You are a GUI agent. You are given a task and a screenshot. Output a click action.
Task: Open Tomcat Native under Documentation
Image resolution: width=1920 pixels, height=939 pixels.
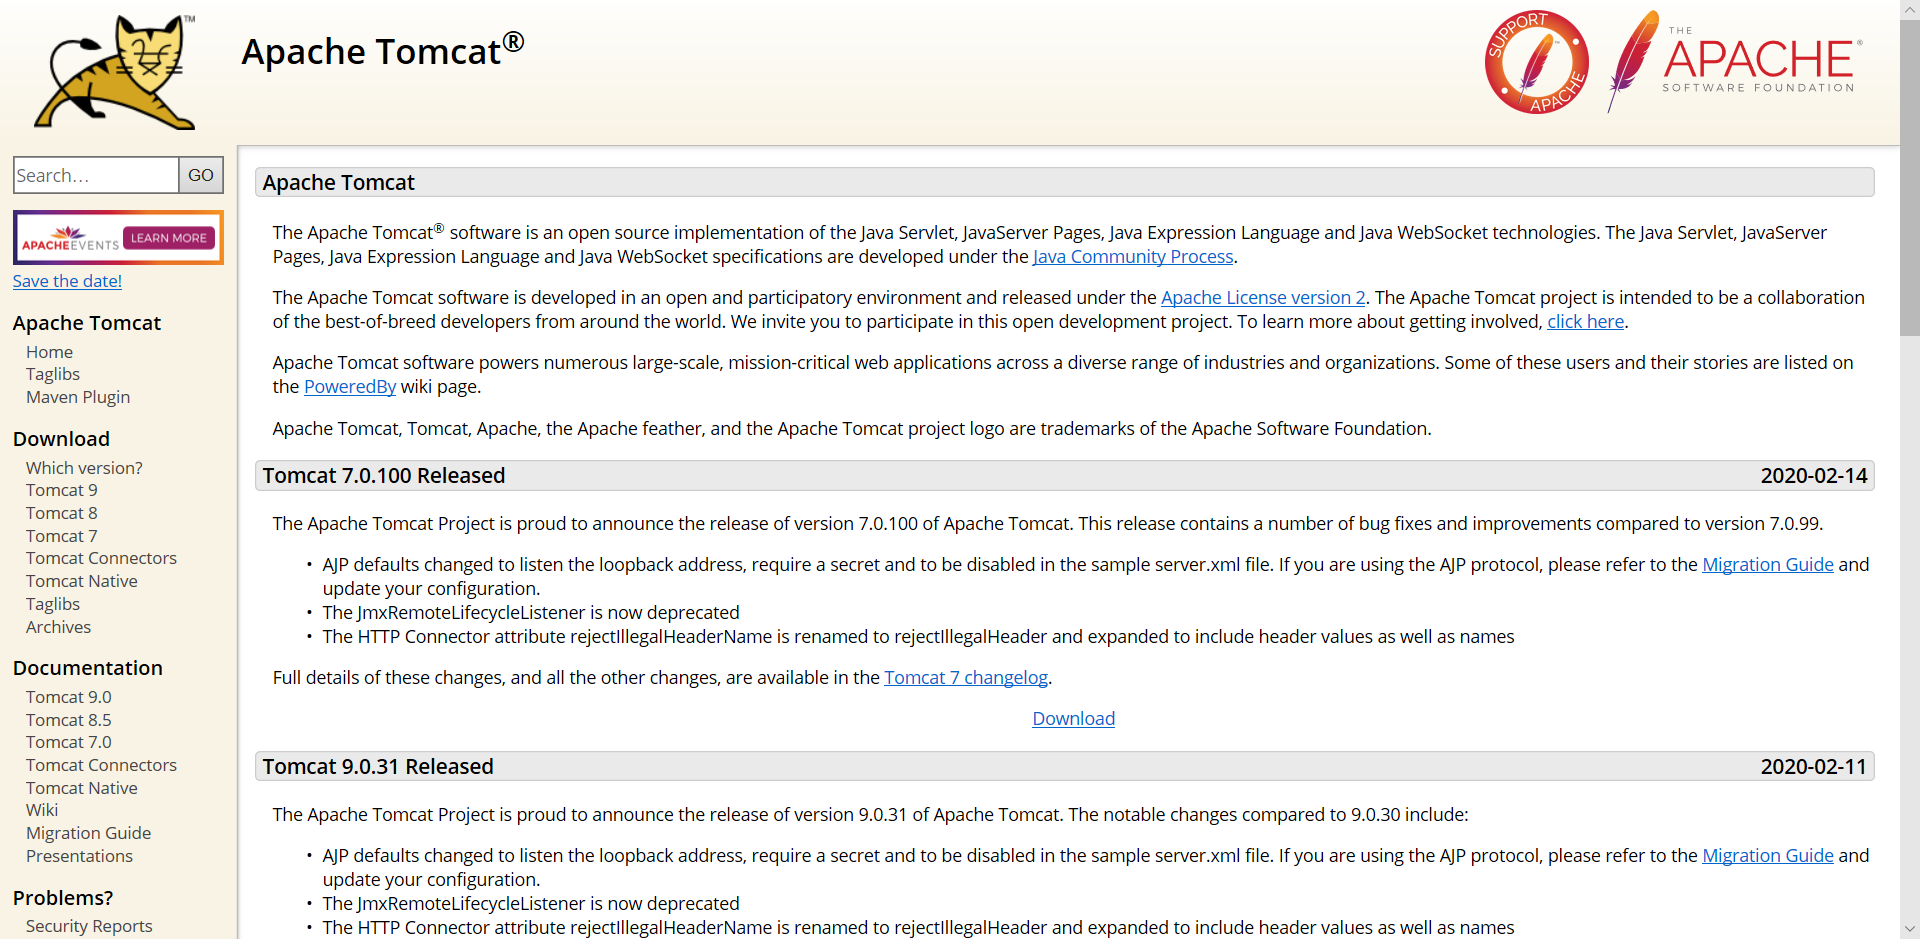82,788
